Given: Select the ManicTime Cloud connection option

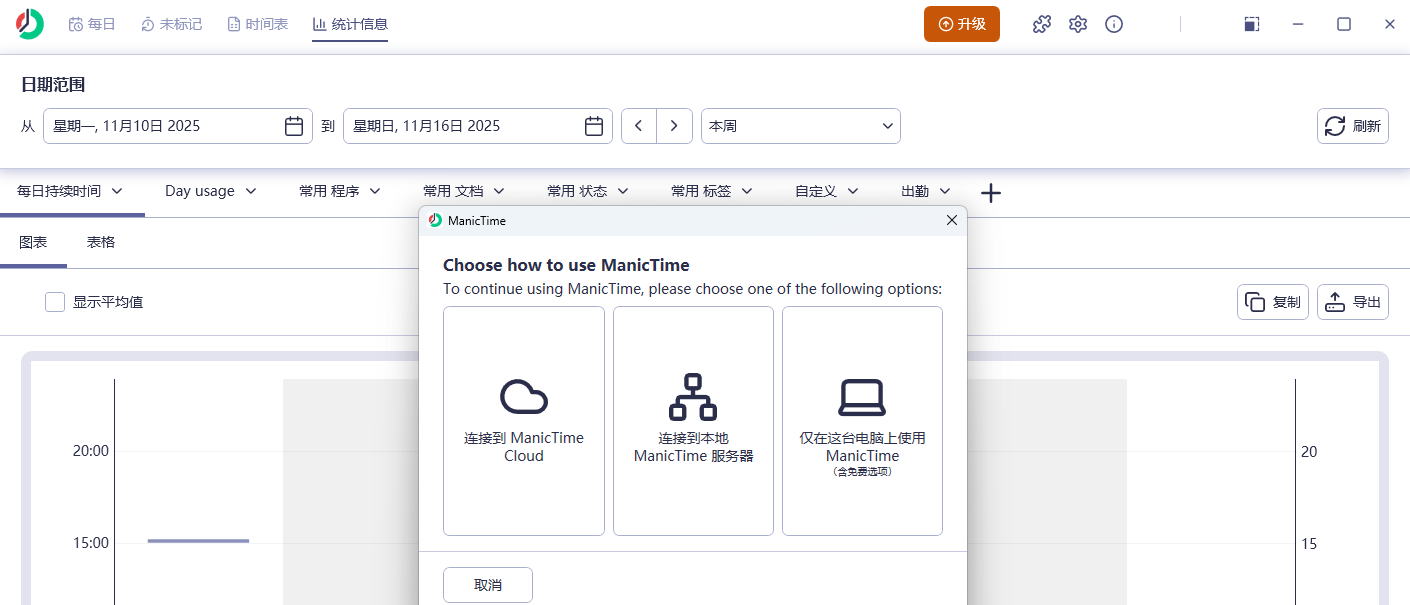Looking at the screenshot, I should click(x=523, y=420).
